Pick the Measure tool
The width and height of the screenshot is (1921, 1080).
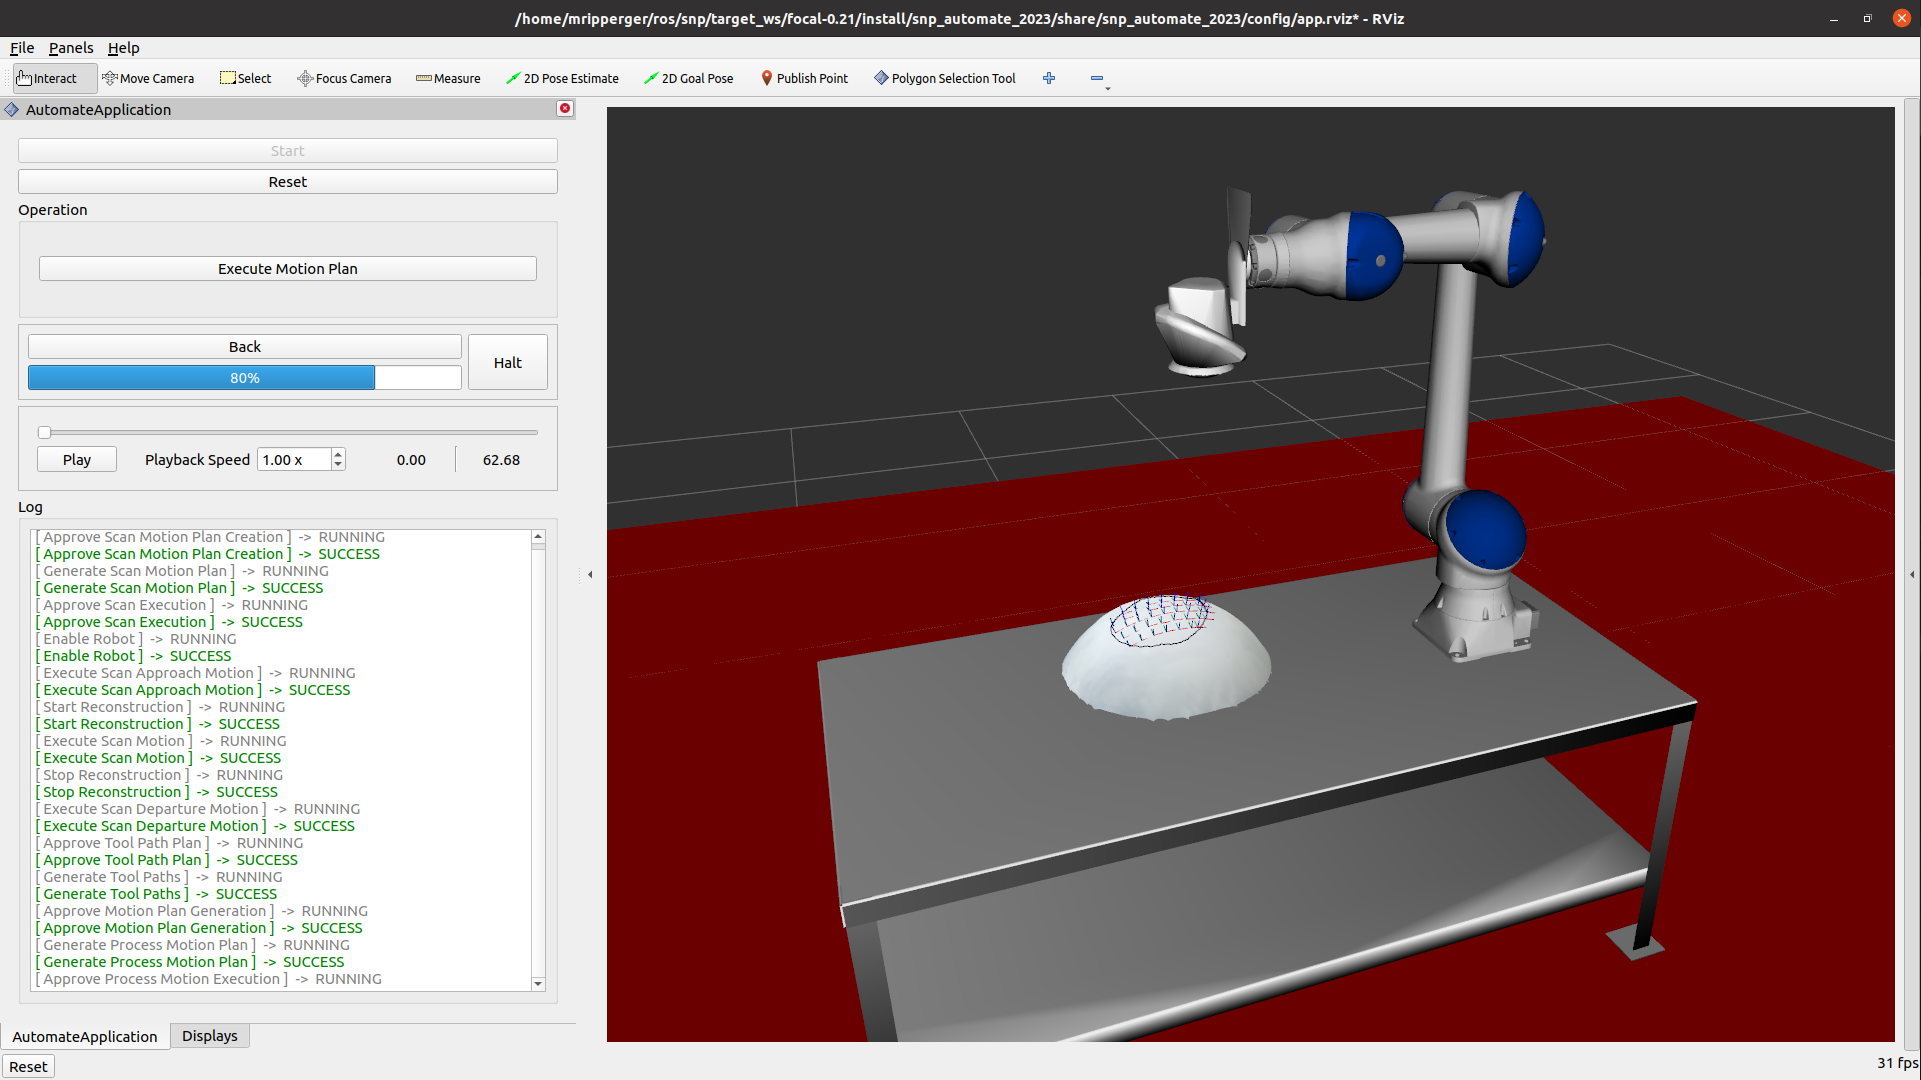[x=448, y=78]
